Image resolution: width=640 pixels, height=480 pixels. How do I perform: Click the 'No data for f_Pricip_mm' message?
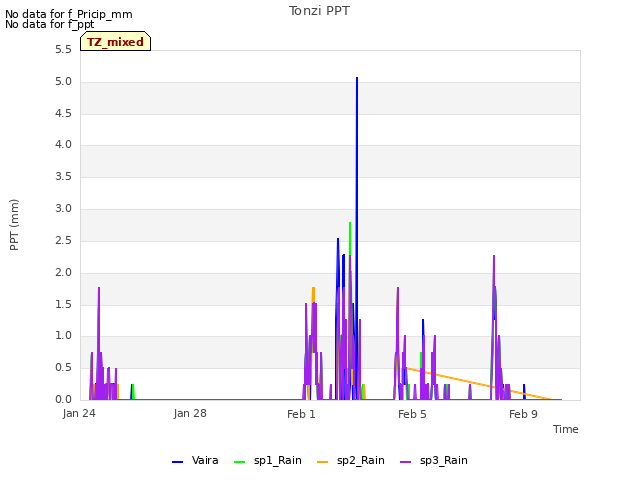pyautogui.click(x=69, y=14)
